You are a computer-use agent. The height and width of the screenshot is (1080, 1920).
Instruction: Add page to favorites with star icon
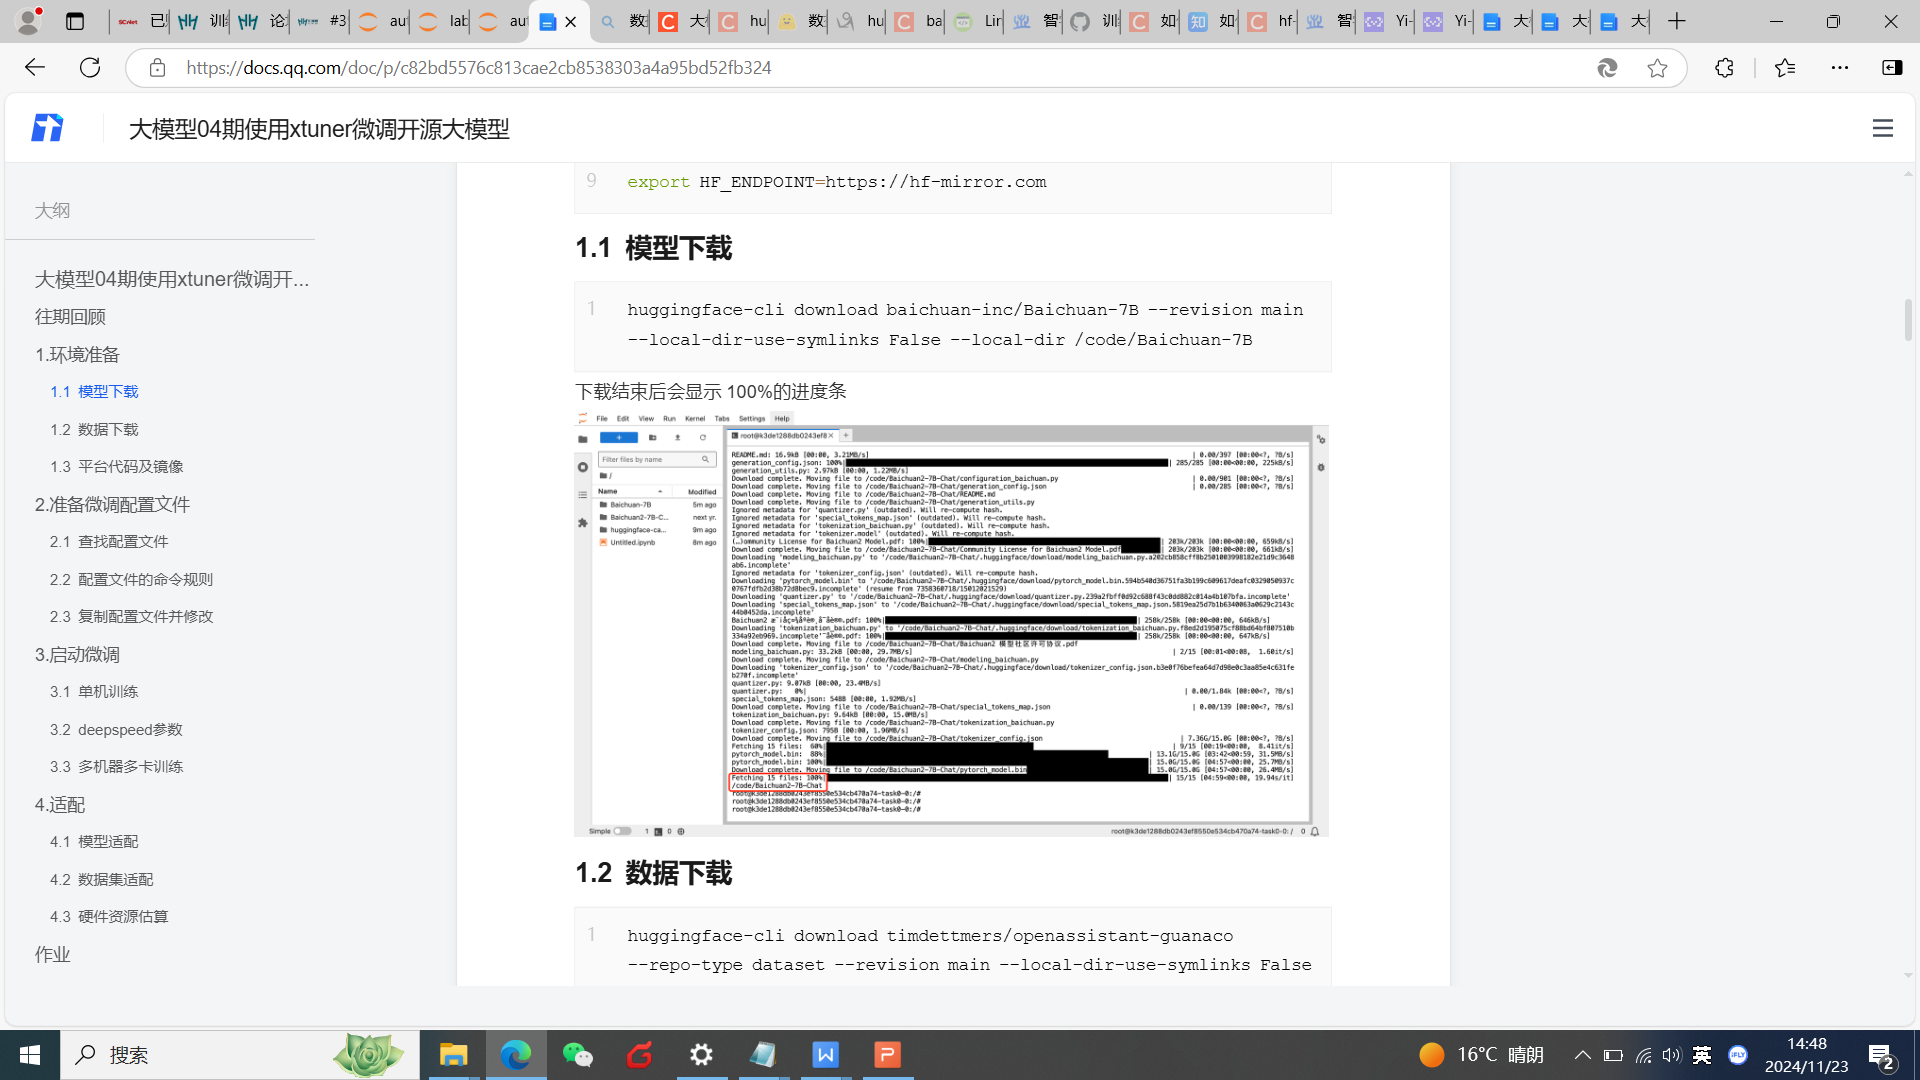coord(1657,67)
